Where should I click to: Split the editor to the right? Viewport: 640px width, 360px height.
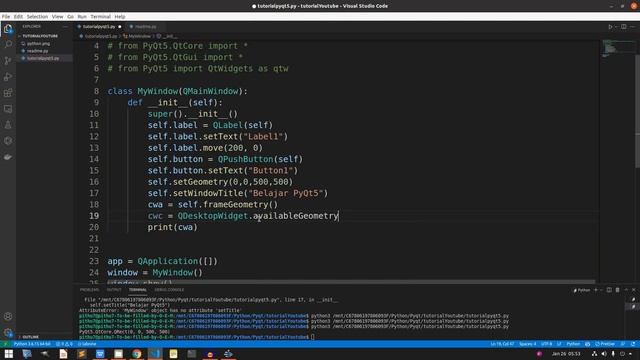(x=624, y=27)
